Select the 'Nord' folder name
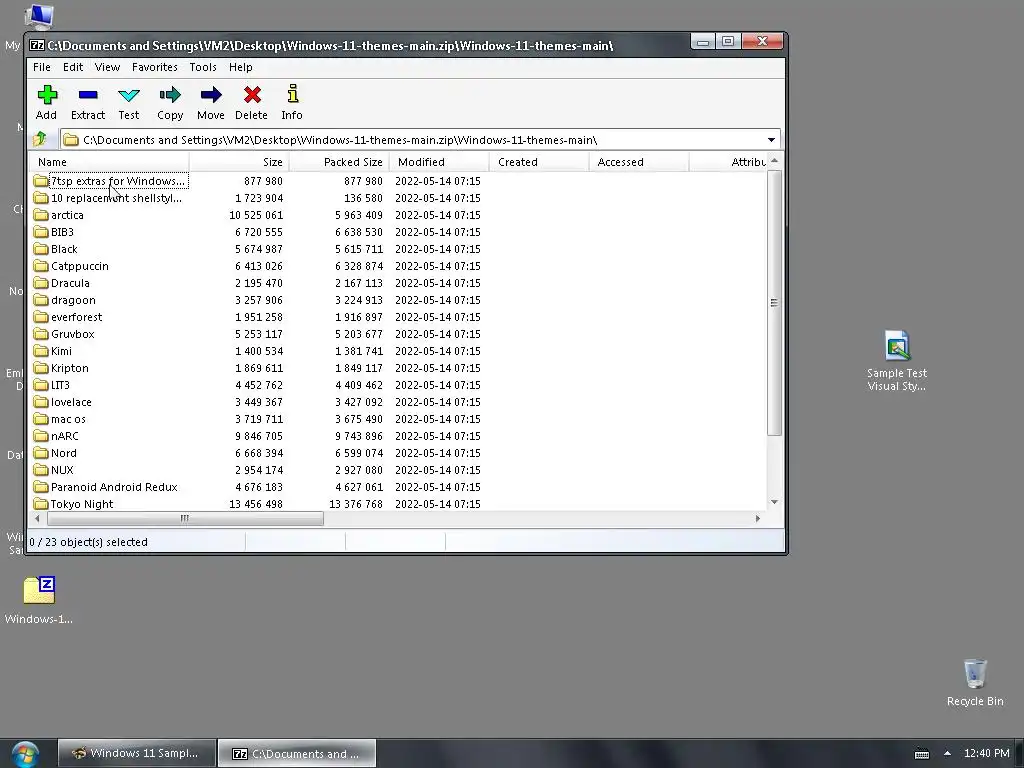The width and height of the screenshot is (1024, 768). 64,453
